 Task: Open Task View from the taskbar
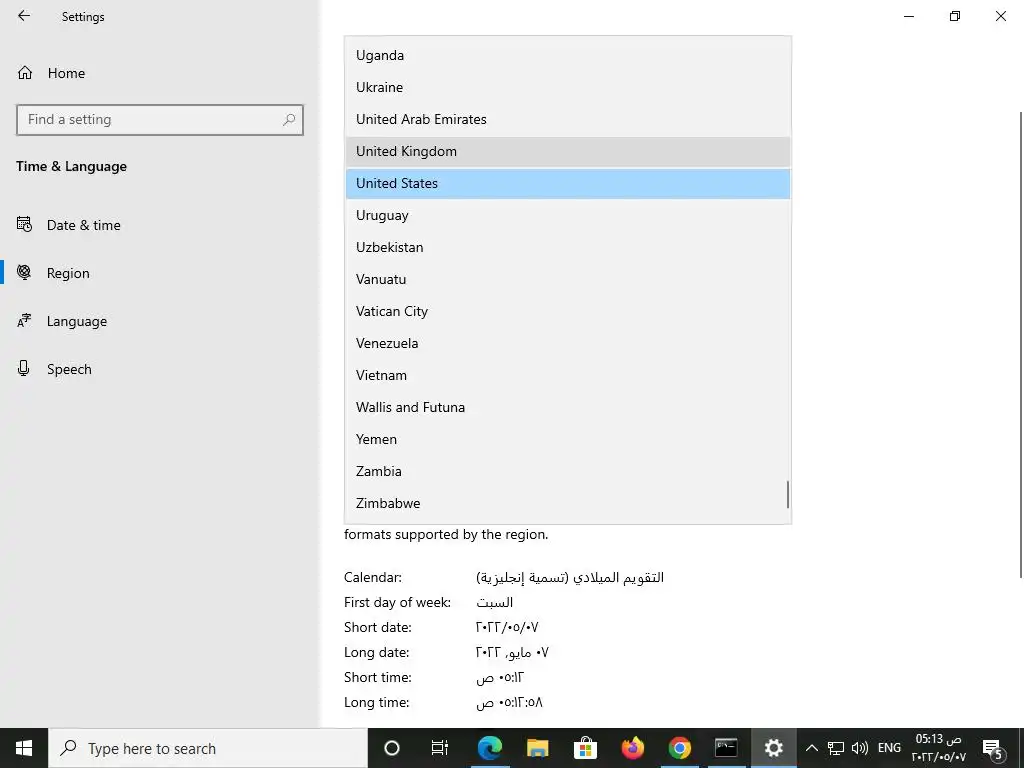pos(440,748)
